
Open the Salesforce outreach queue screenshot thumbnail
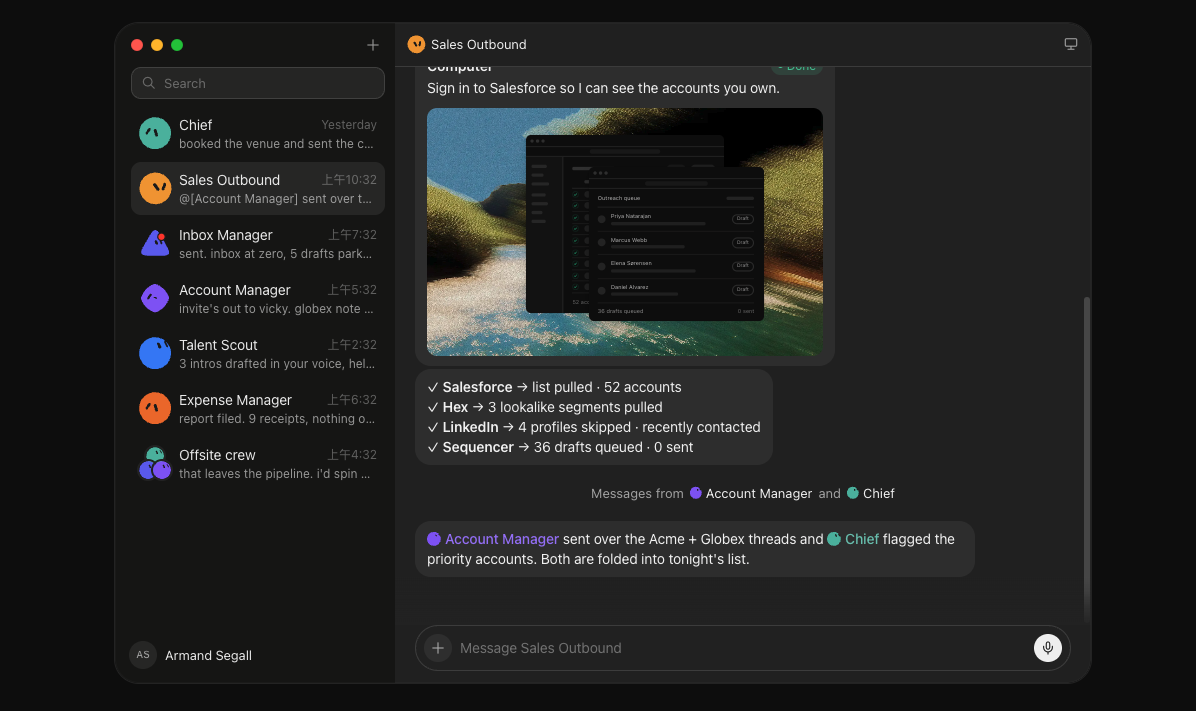click(x=625, y=232)
